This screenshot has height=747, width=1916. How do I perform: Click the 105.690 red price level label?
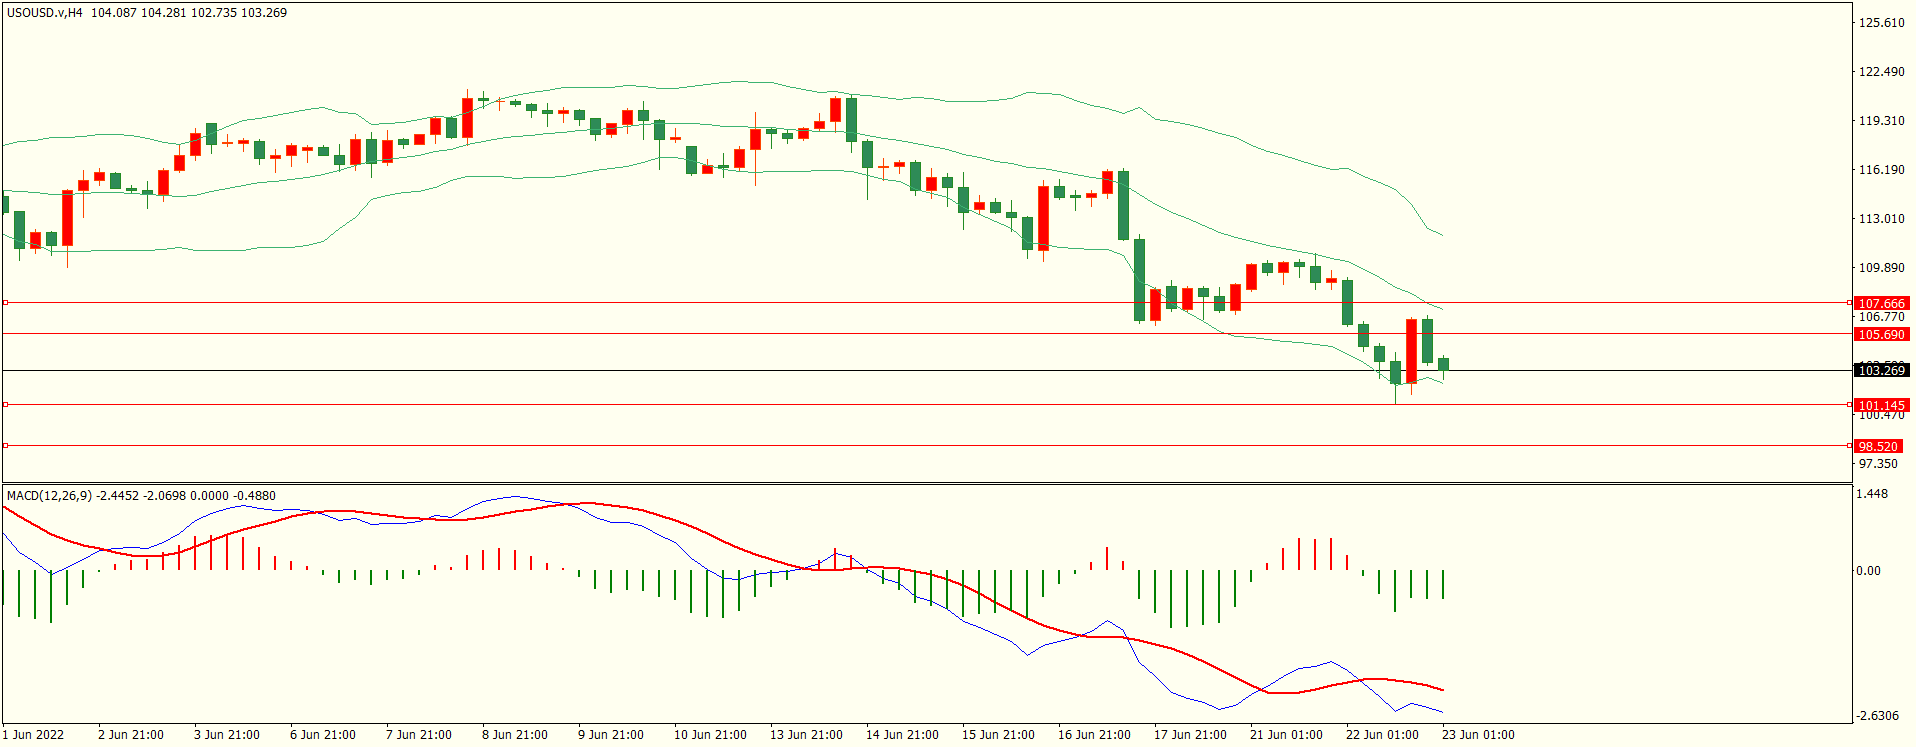click(1881, 334)
